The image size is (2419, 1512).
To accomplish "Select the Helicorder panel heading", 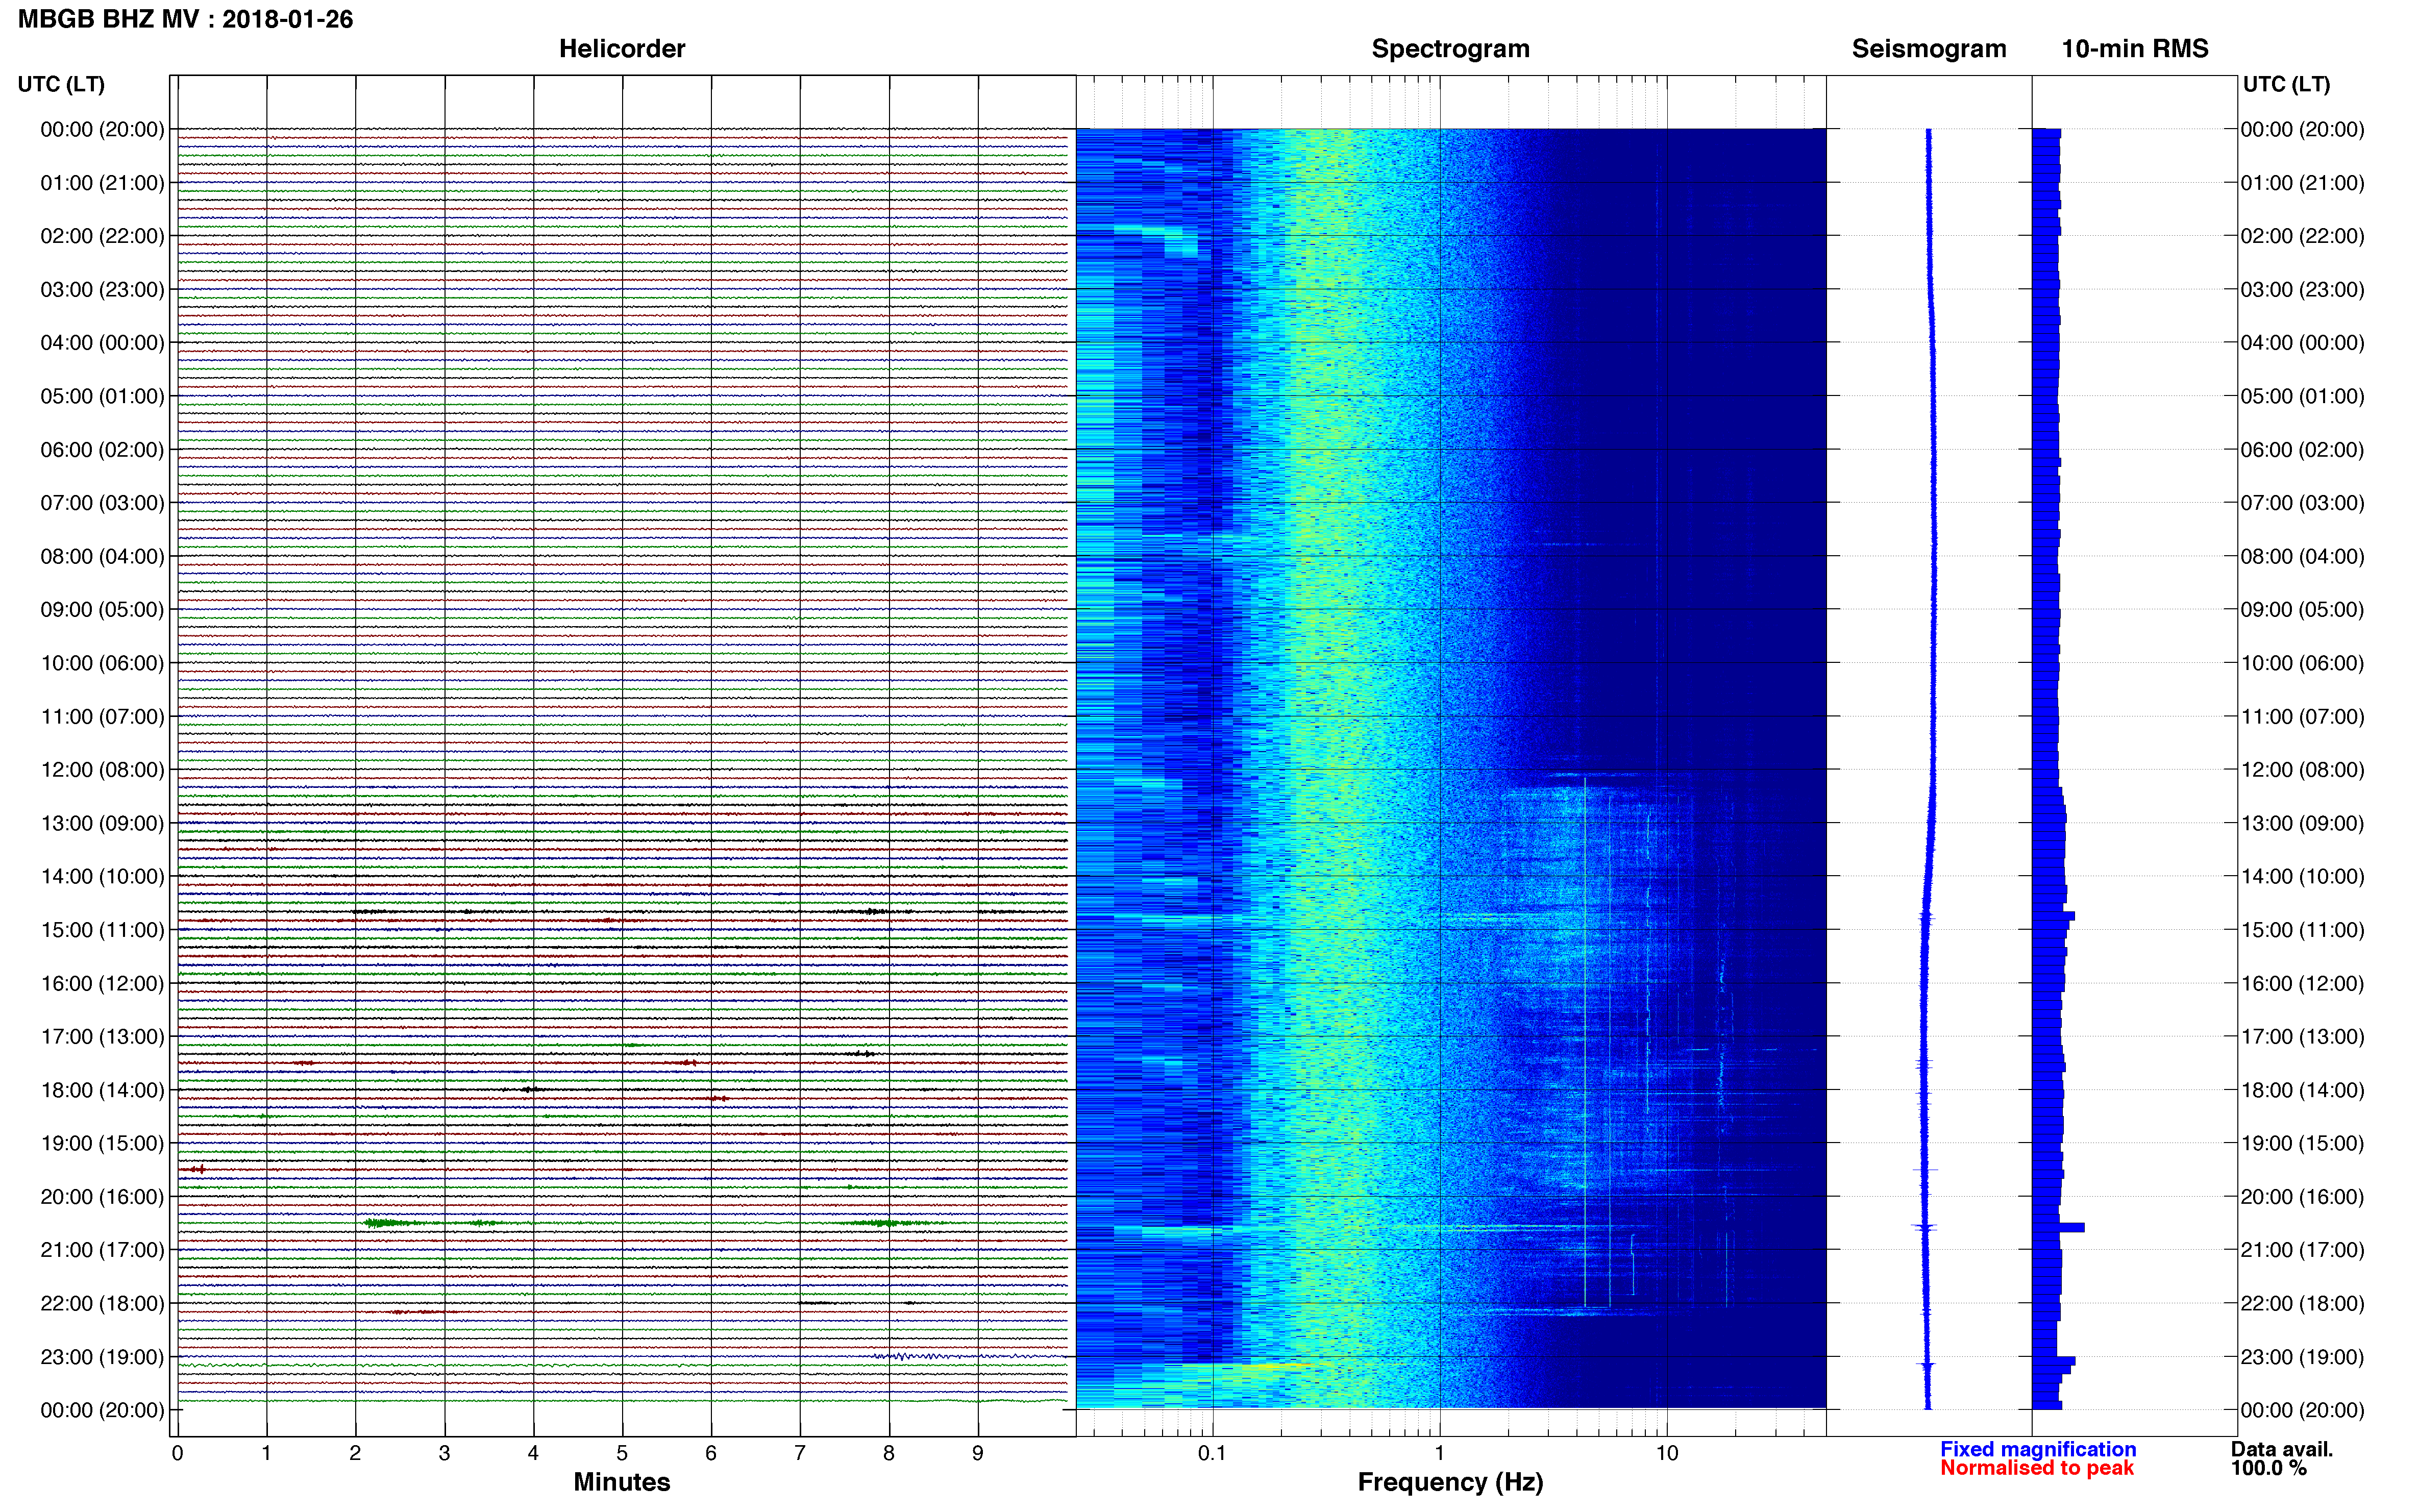I will click(x=622, y=49).
